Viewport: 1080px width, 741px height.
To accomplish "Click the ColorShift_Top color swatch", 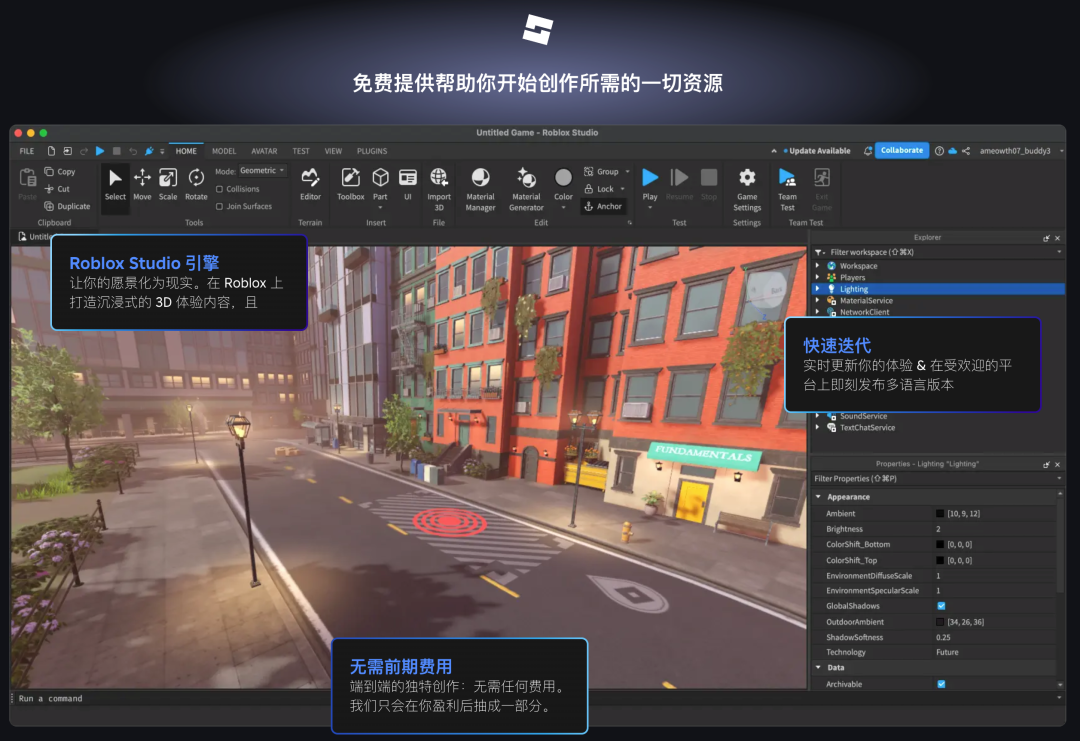I will coord(940,561).
